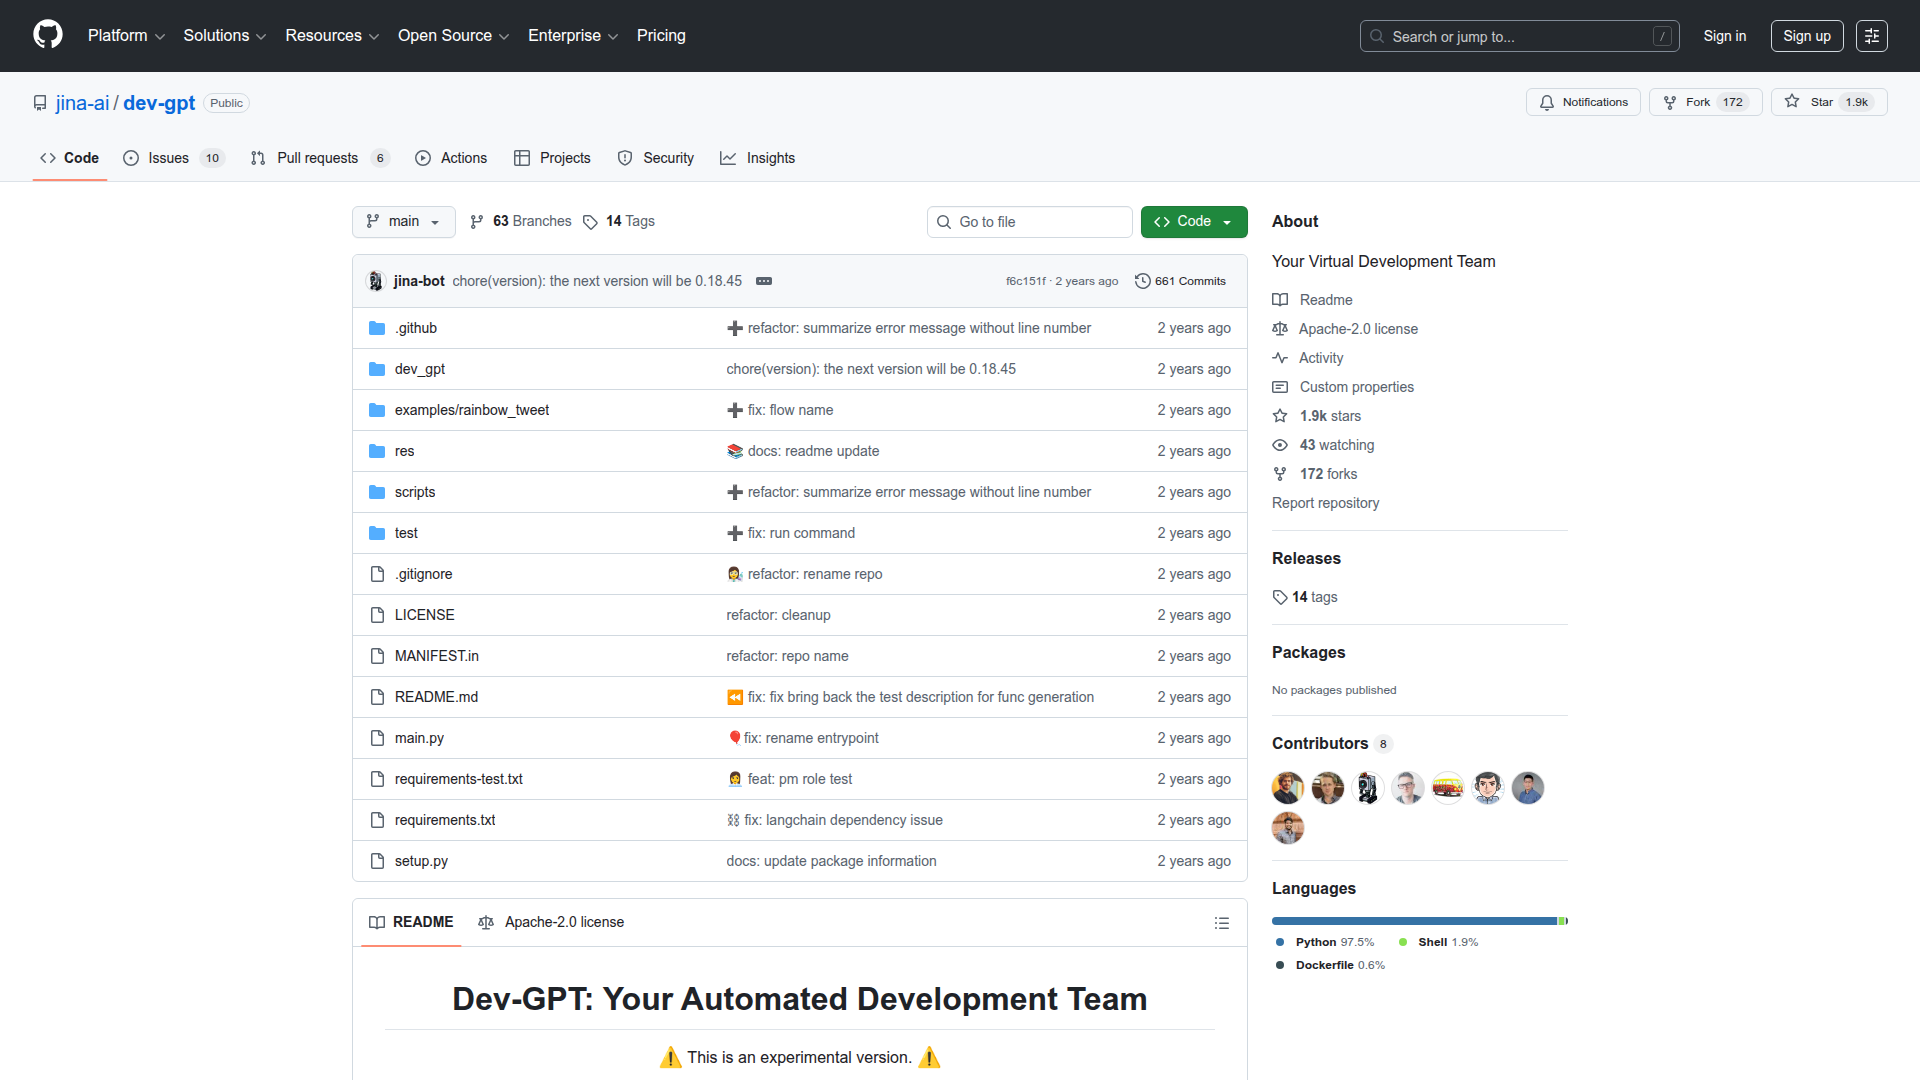Click the history icon near 661 Commits
The image size is (1920, 1080).
pyautogui.click(x=1143, y=281)
